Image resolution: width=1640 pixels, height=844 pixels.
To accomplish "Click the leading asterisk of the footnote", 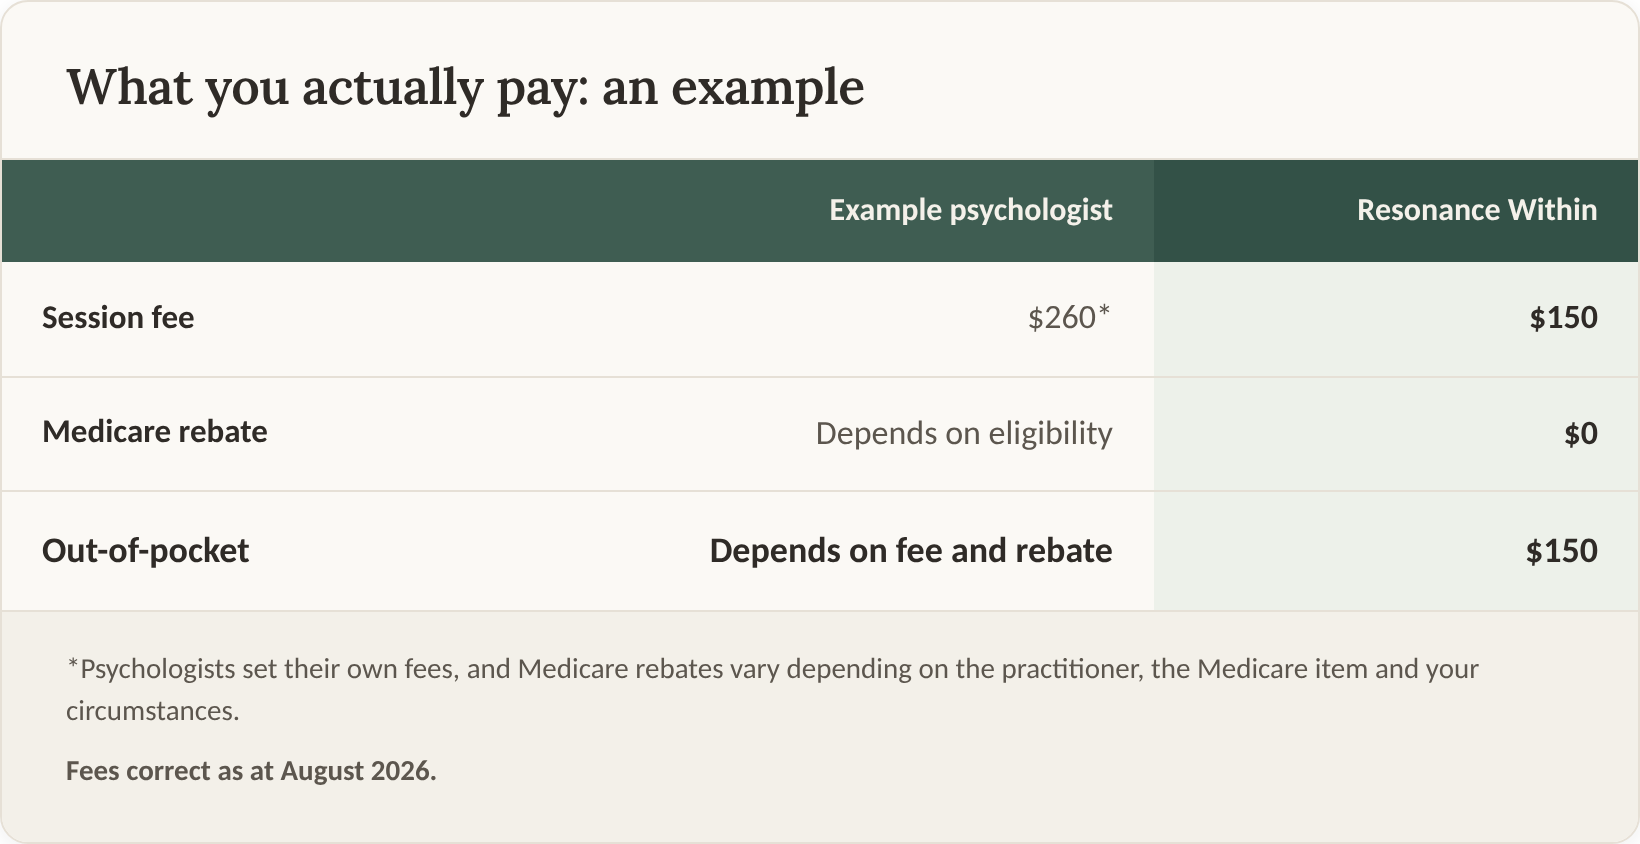I will [x=72, y=664].
